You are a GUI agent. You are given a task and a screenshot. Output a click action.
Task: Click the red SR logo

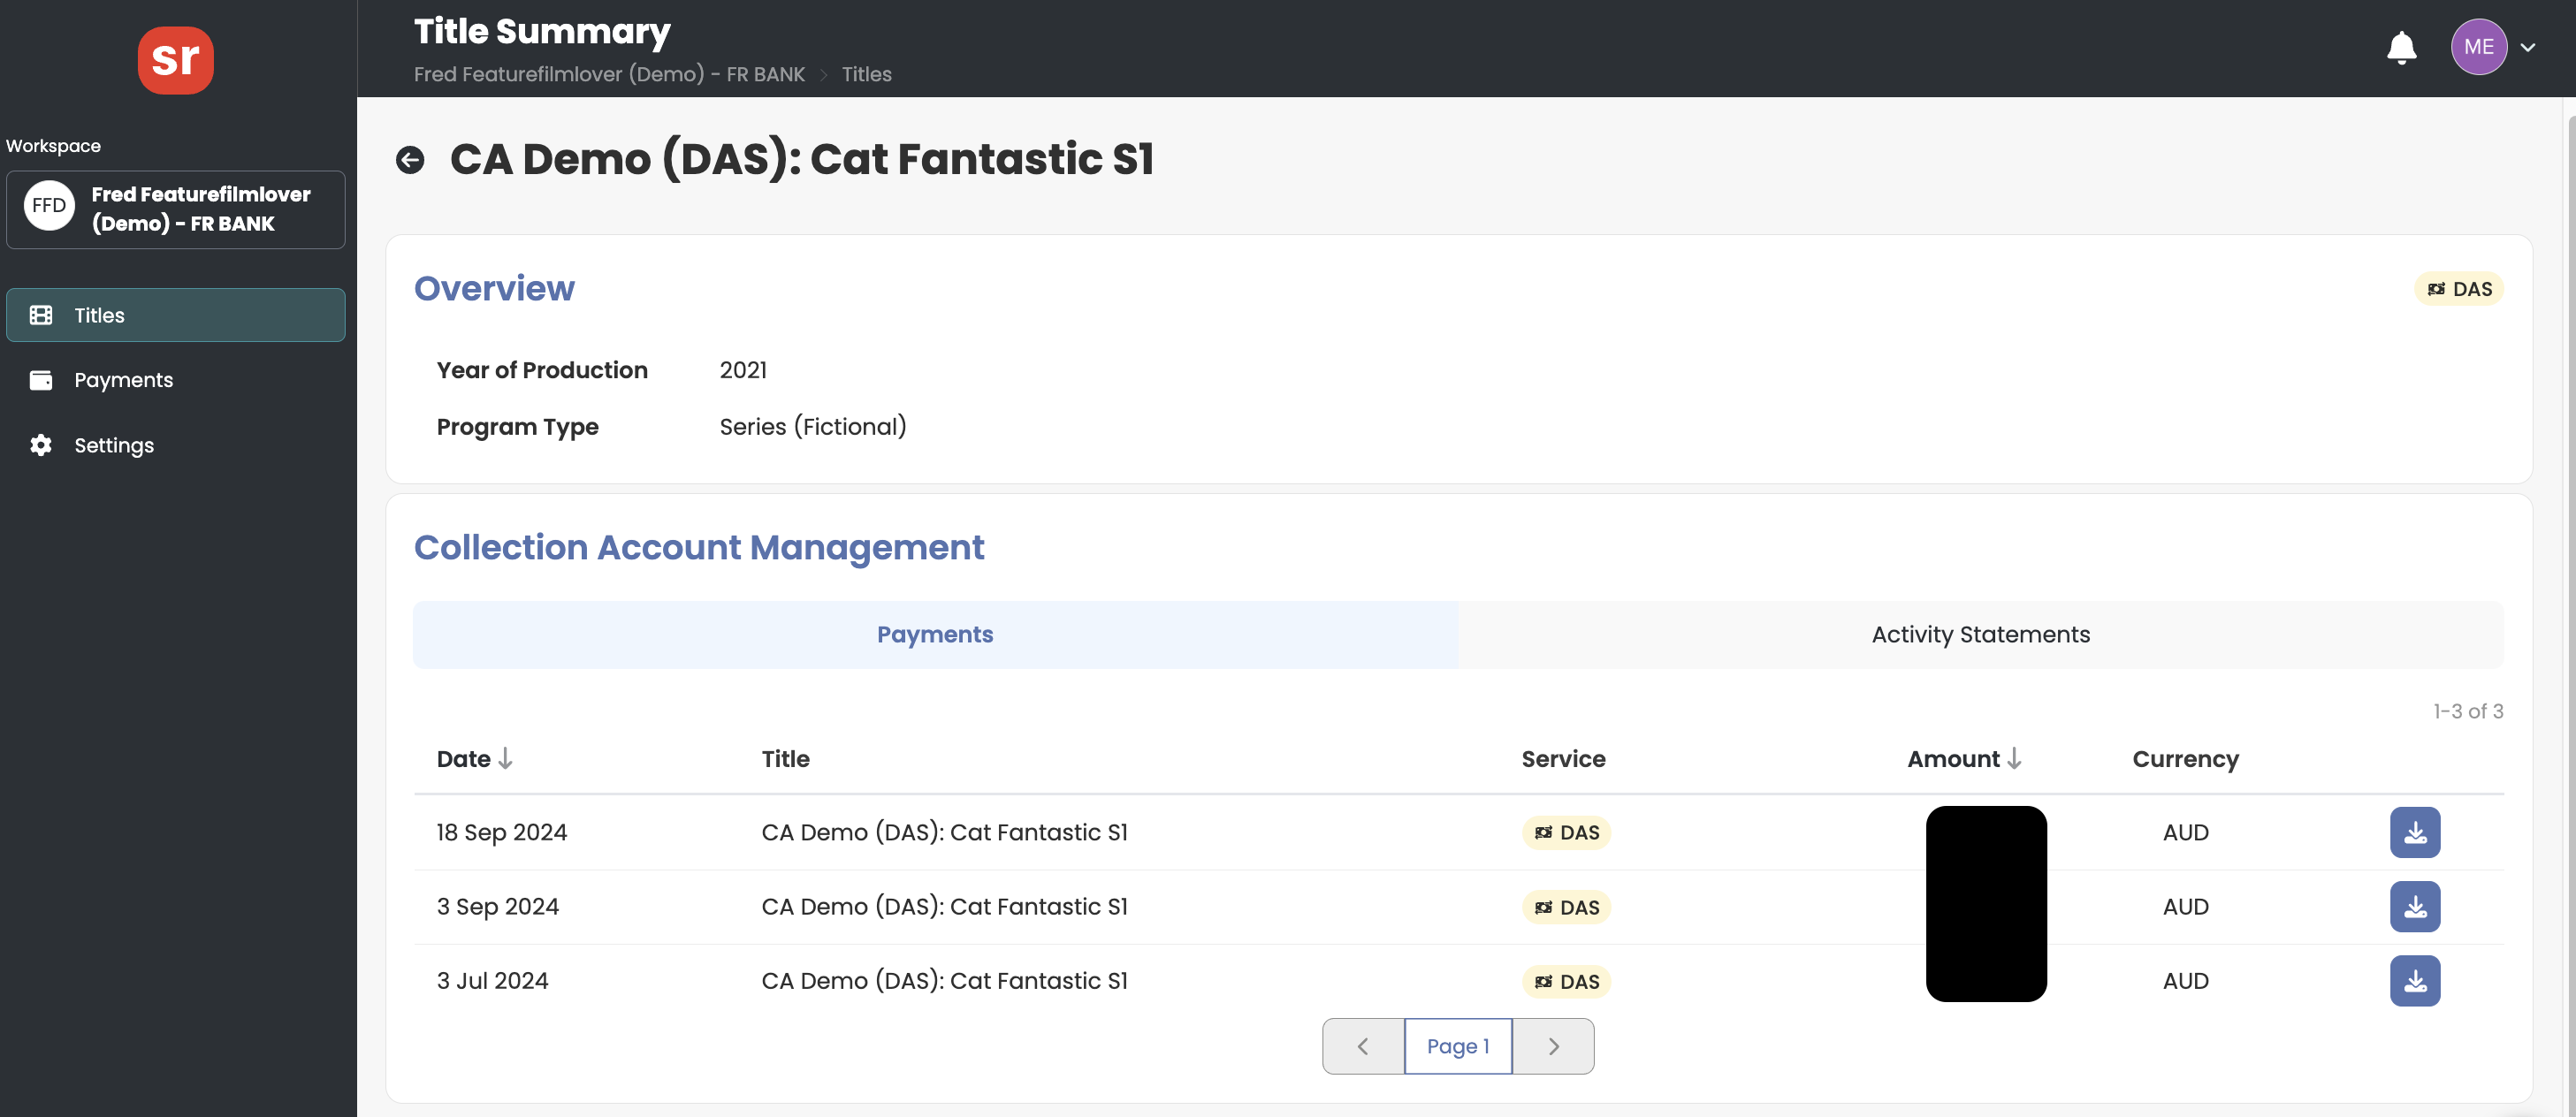[175, 60]
